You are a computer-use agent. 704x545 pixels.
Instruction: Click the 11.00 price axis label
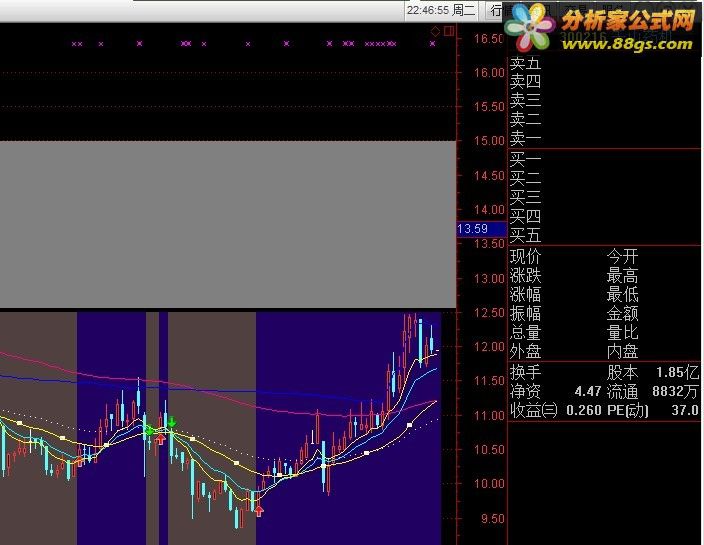click(489, 415)
